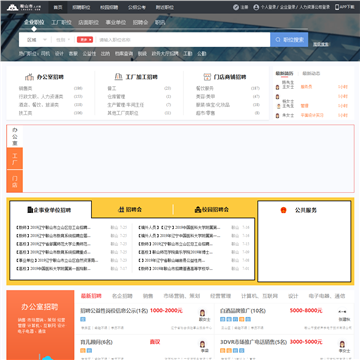The image size is (360, 360).
Task: Open 其他工厂类职位 category
Action: click(x=123, y=113)
